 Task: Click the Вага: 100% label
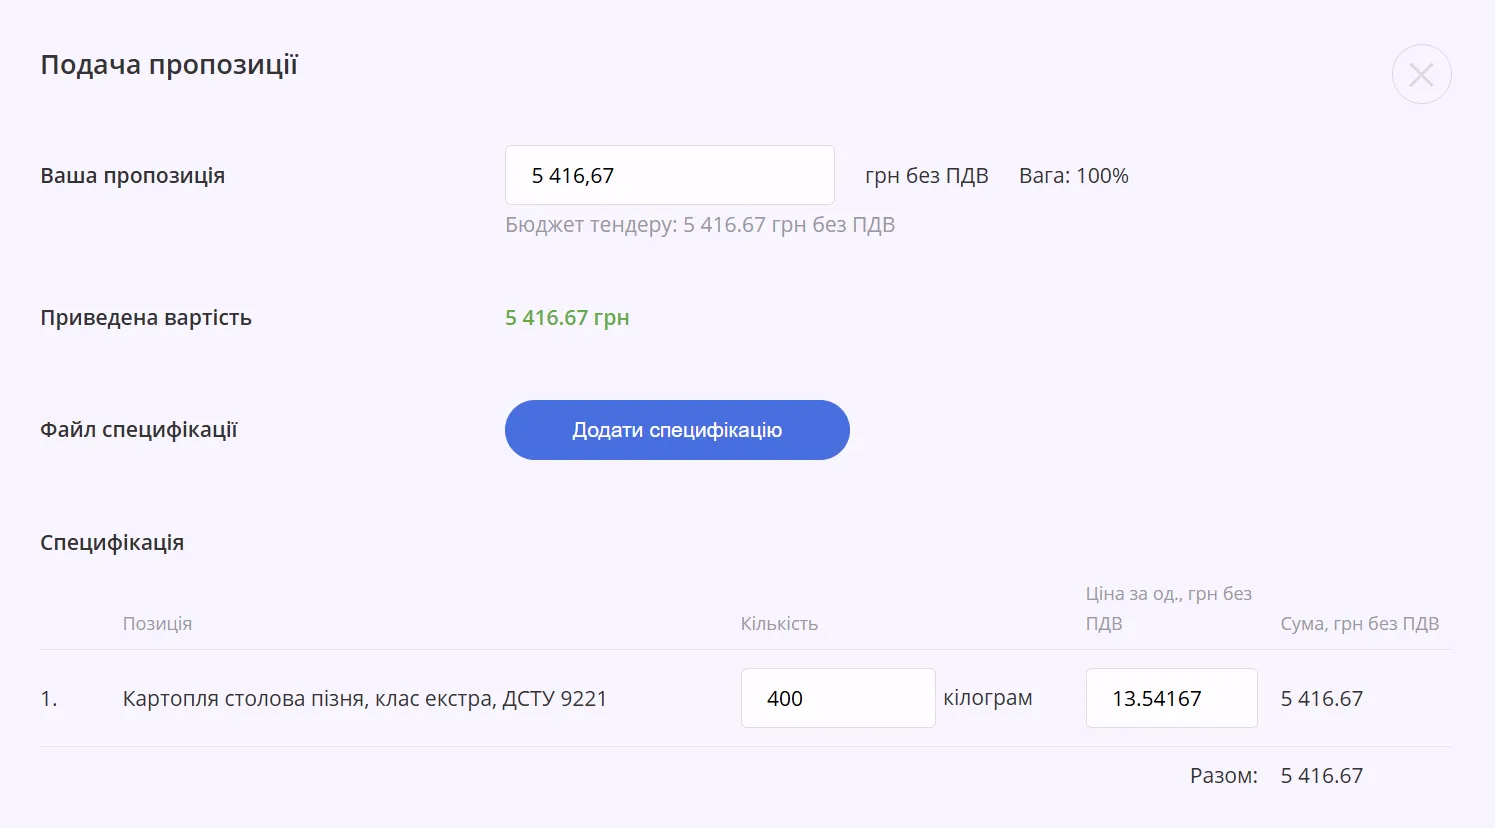pos(1074,176)
